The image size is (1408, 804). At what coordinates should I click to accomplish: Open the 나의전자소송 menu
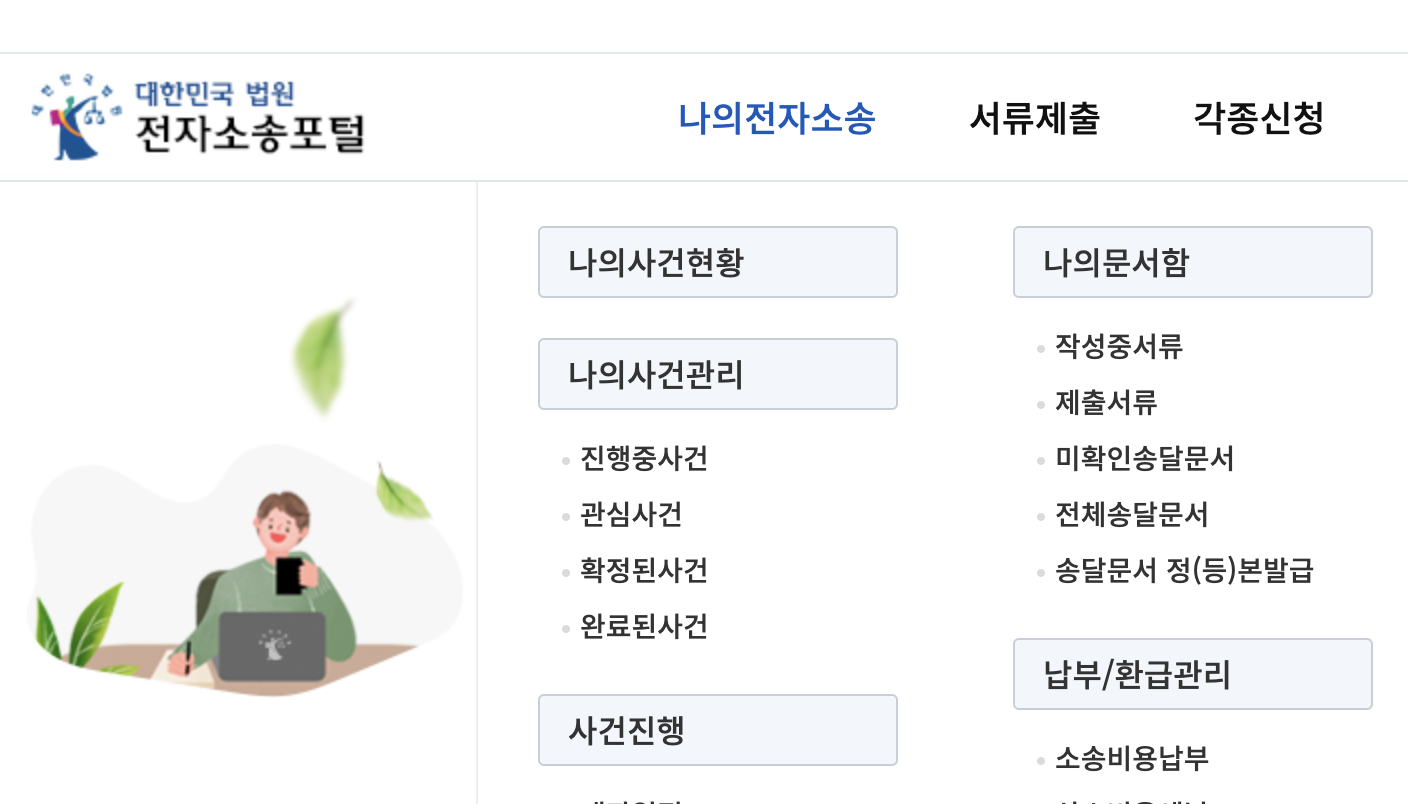778,118
